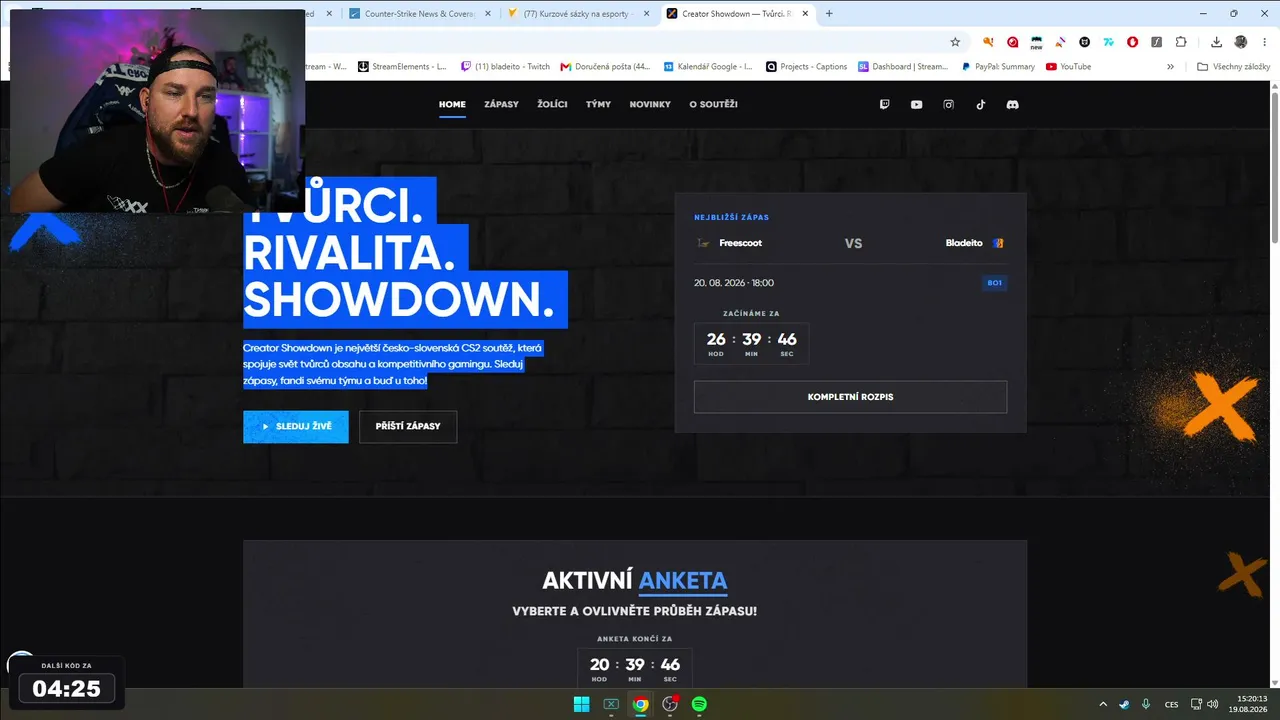Open ZÁPASY navigation item
1280x720 pixels.
(x=501, y=104)
